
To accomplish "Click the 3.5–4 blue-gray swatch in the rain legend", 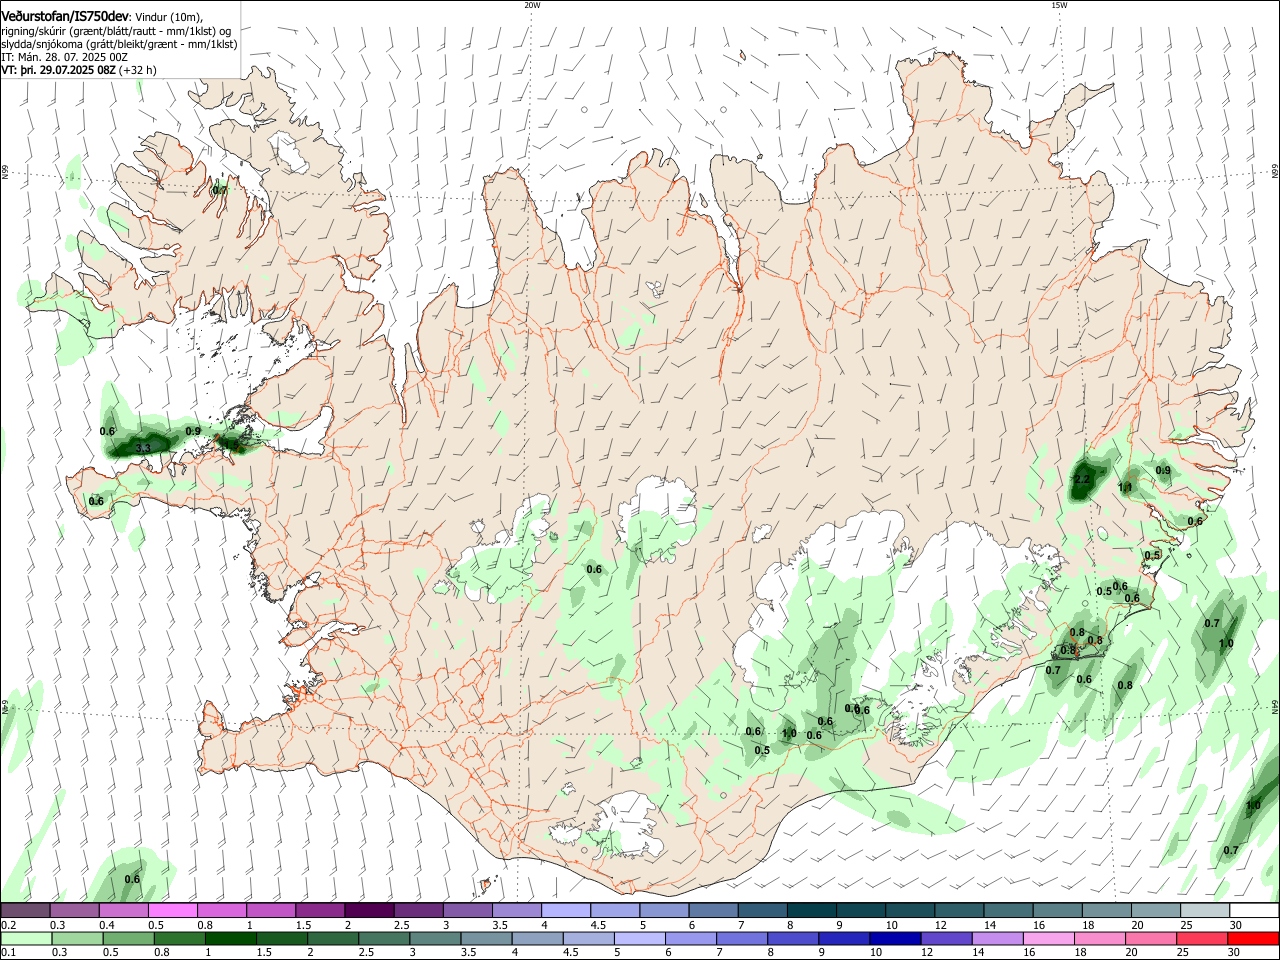I will click(x=486, y=938).
